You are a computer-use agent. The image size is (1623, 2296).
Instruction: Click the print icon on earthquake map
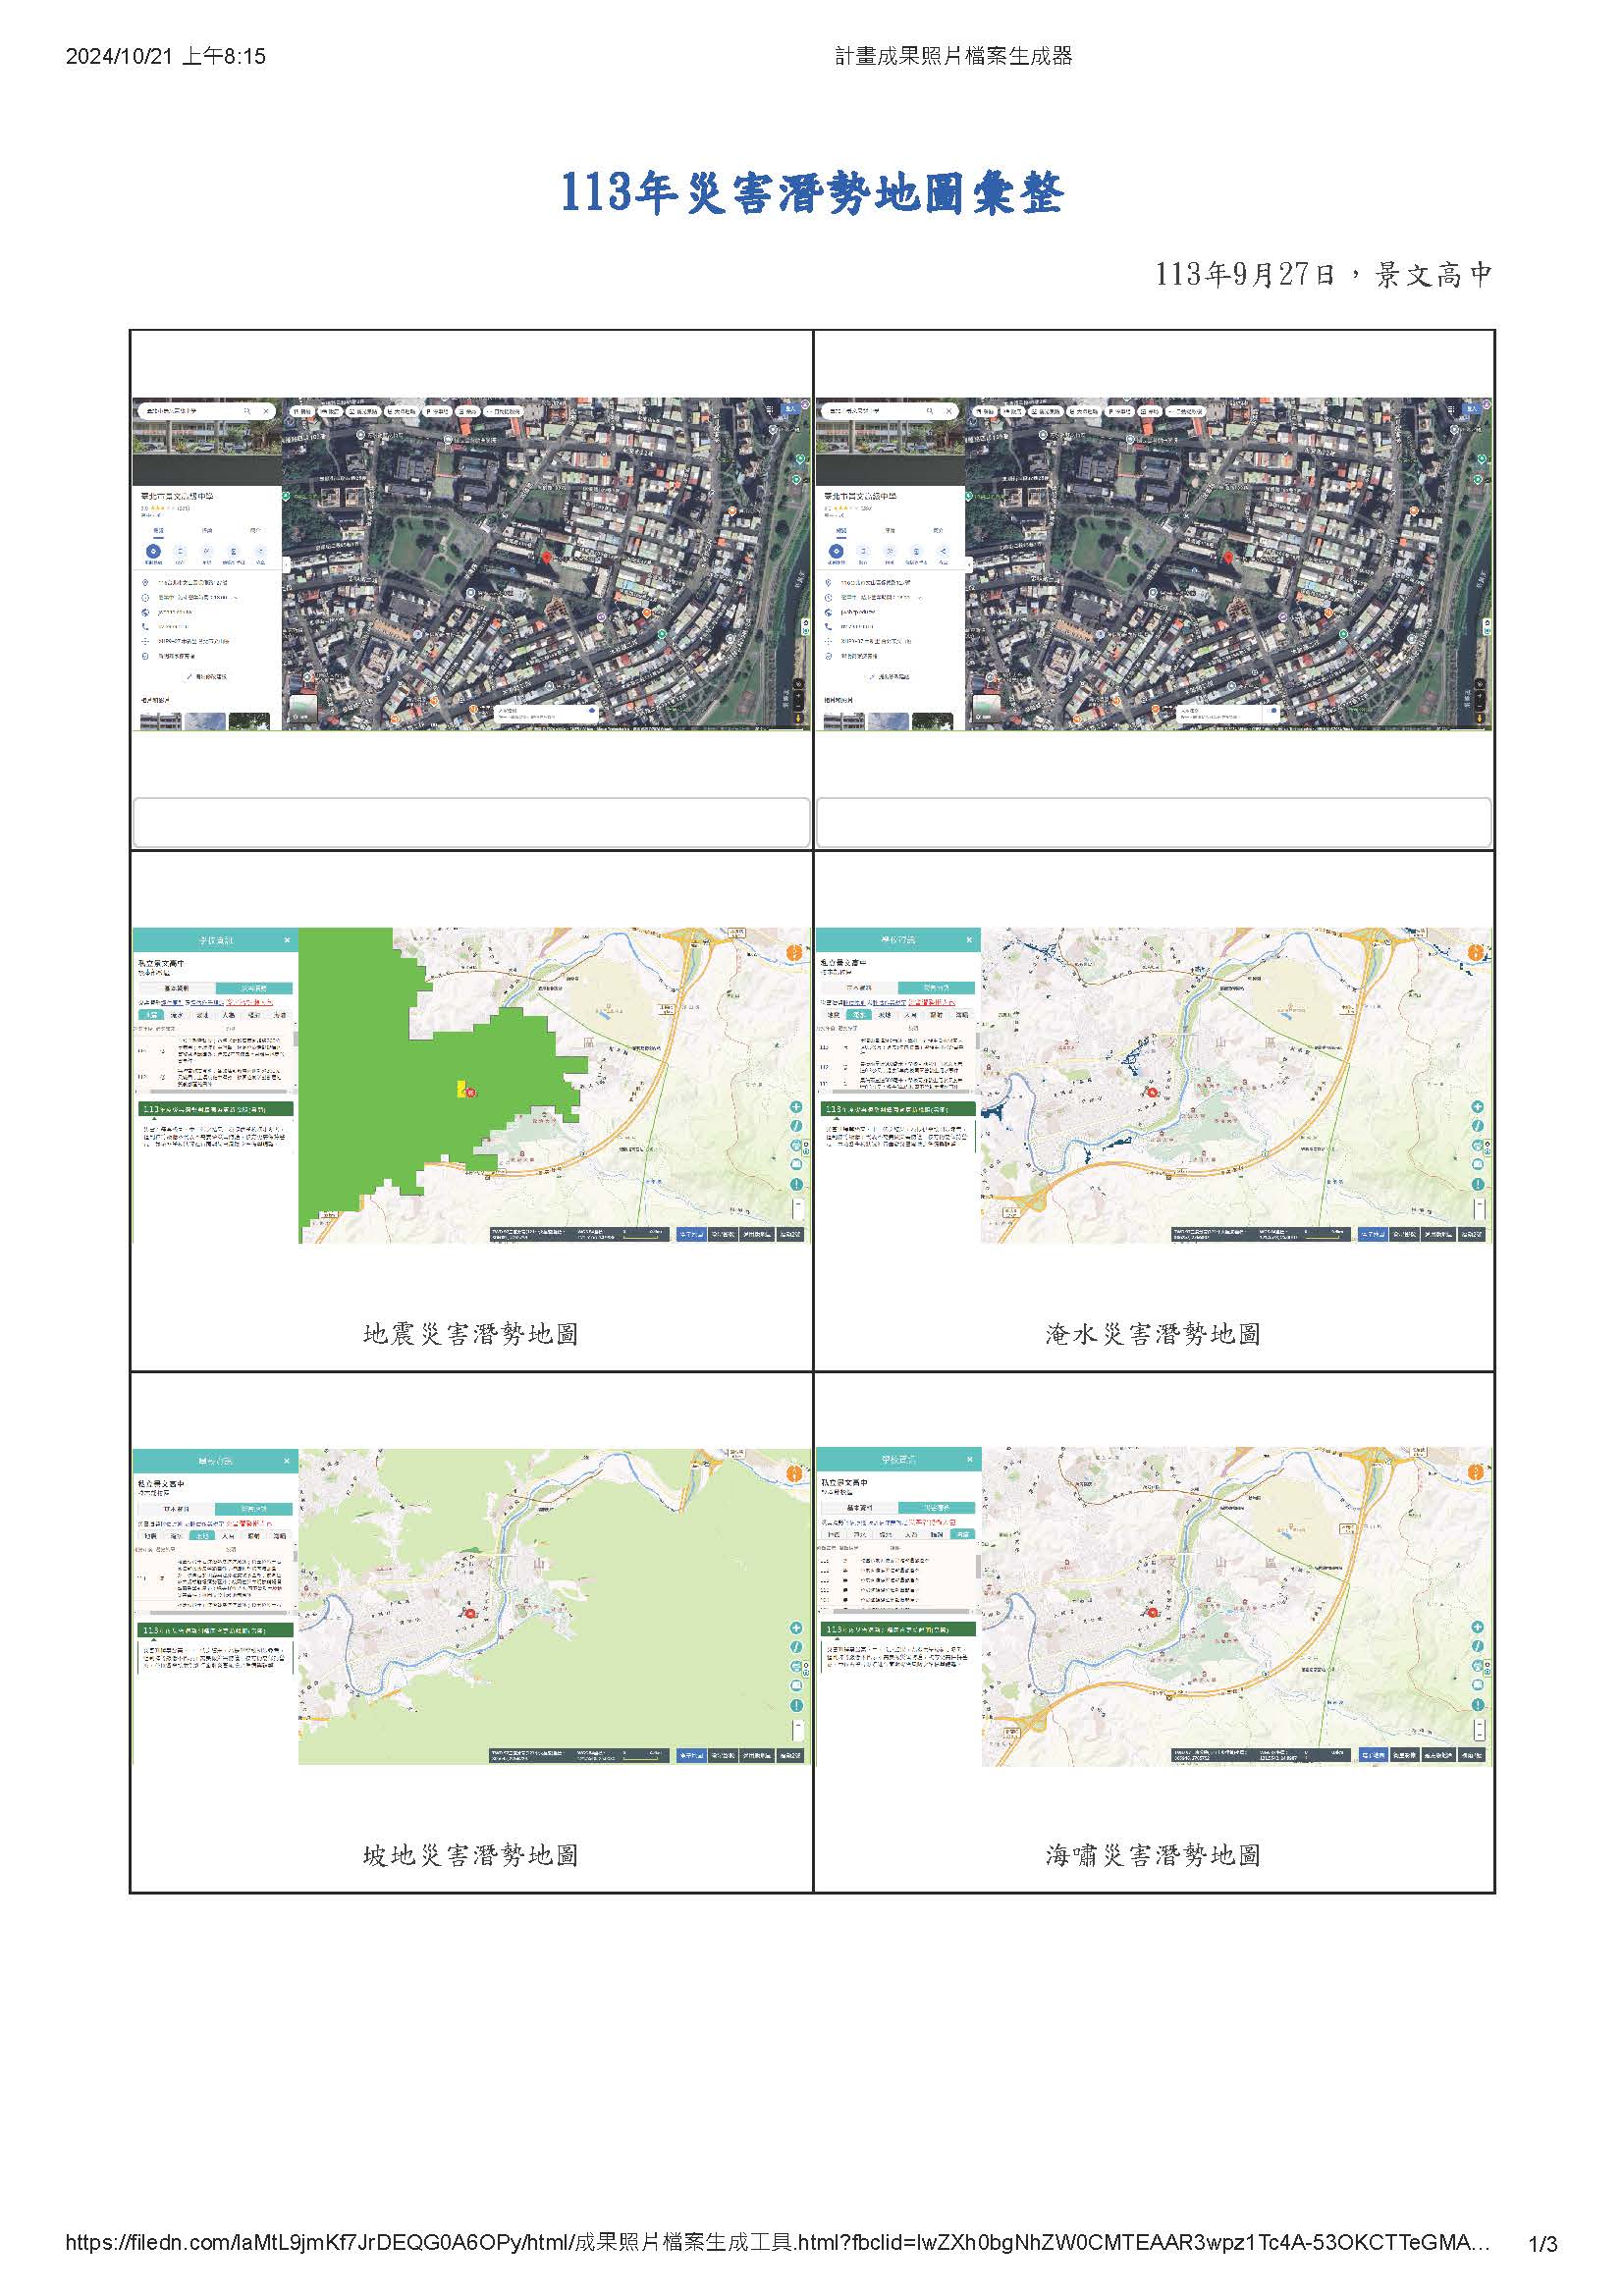[796, 1145]
